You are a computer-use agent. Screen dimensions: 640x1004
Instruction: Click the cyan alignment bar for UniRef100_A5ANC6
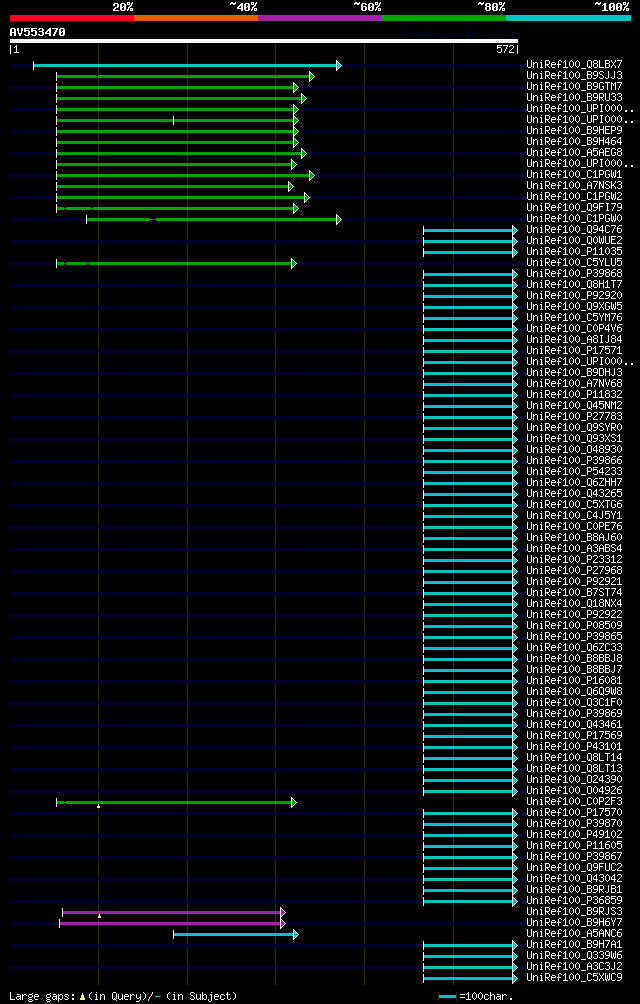[x=236, y=934]
